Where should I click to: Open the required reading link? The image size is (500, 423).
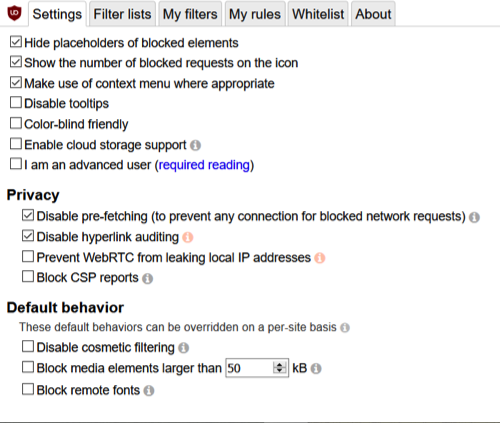(204, 165)
